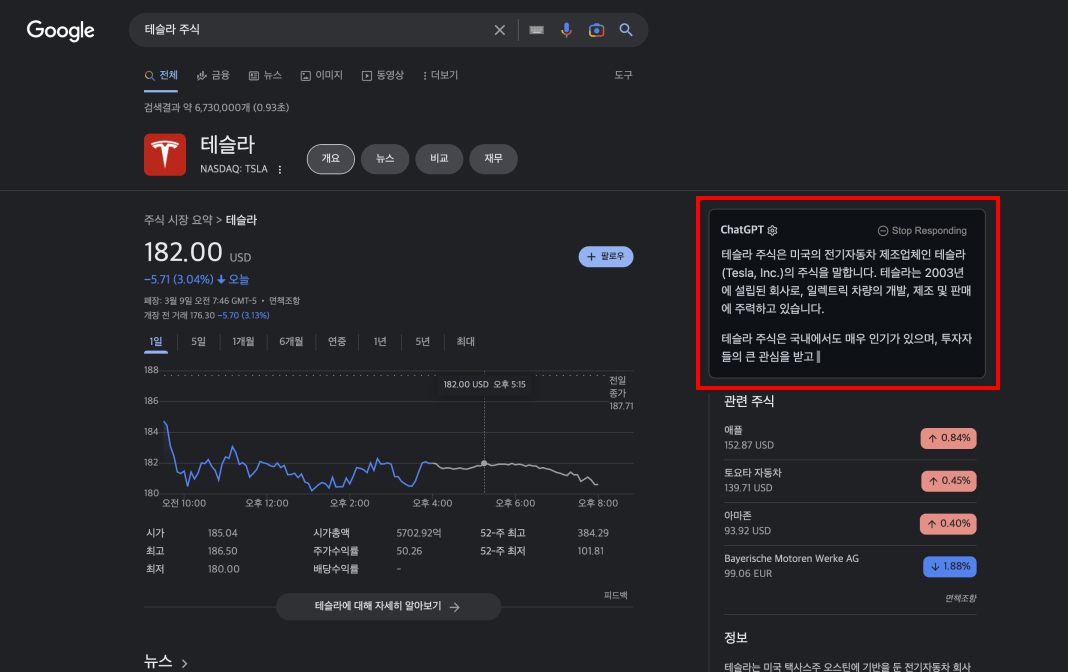Image resolution: width=1068 pixels, height=672 pixels.
Task: Click the 0.84% change badge for 애플
Action: [x=948, y=438]
